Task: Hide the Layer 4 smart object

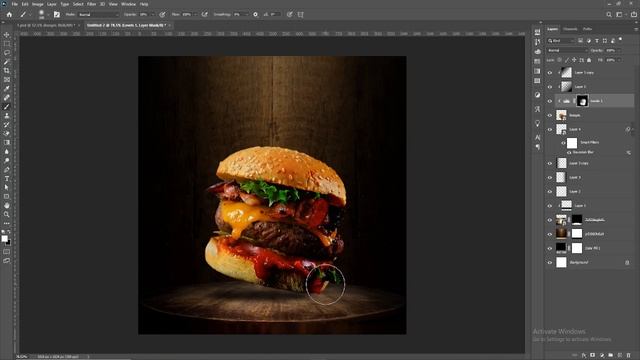Action: coord(550,129)
